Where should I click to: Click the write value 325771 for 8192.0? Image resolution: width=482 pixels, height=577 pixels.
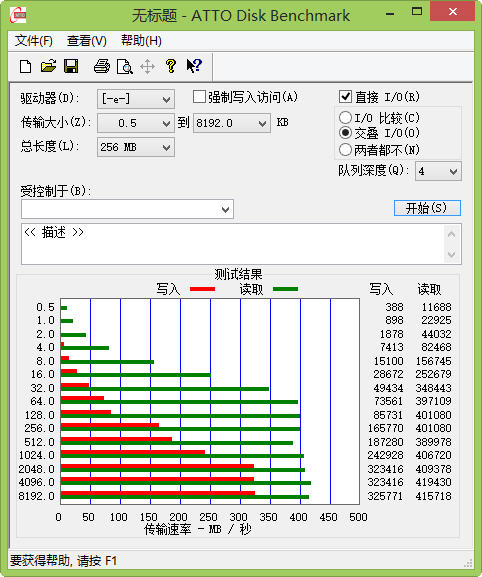coord(385,496)
